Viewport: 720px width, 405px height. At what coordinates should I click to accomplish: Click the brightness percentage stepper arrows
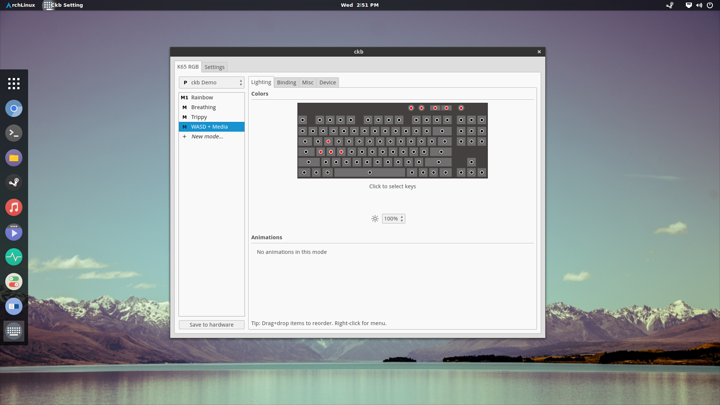[x=402, y=218]
